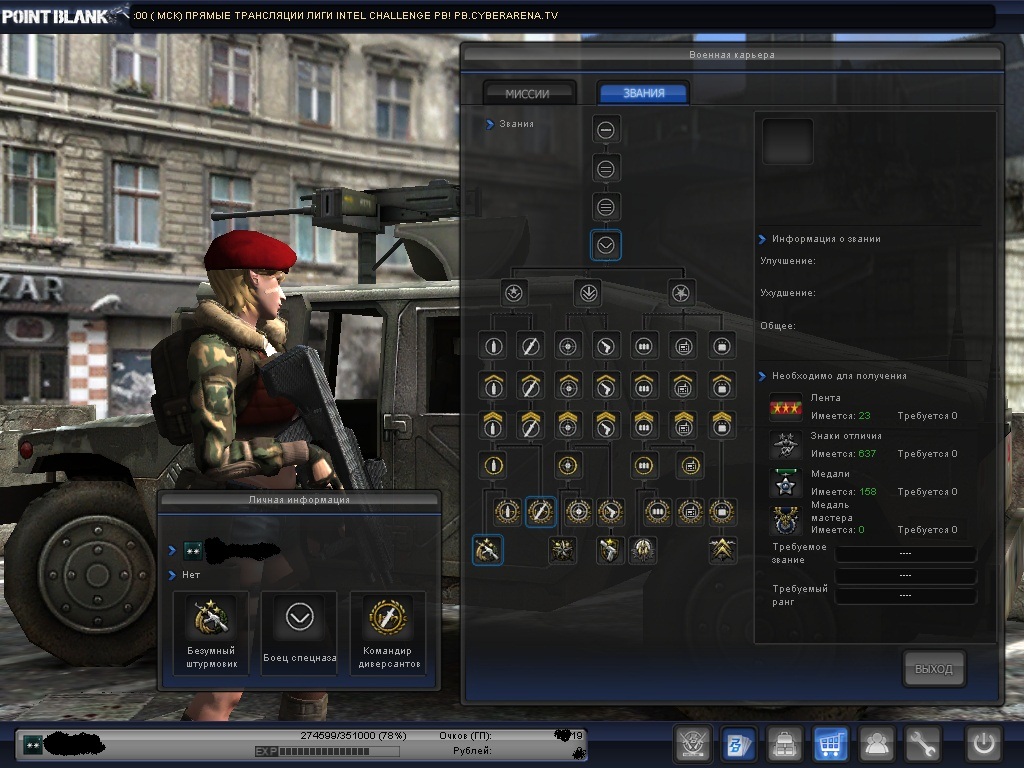Select gold-ring radio rank icon
This screenshot has width=1024, height=768.
point(690,466)
